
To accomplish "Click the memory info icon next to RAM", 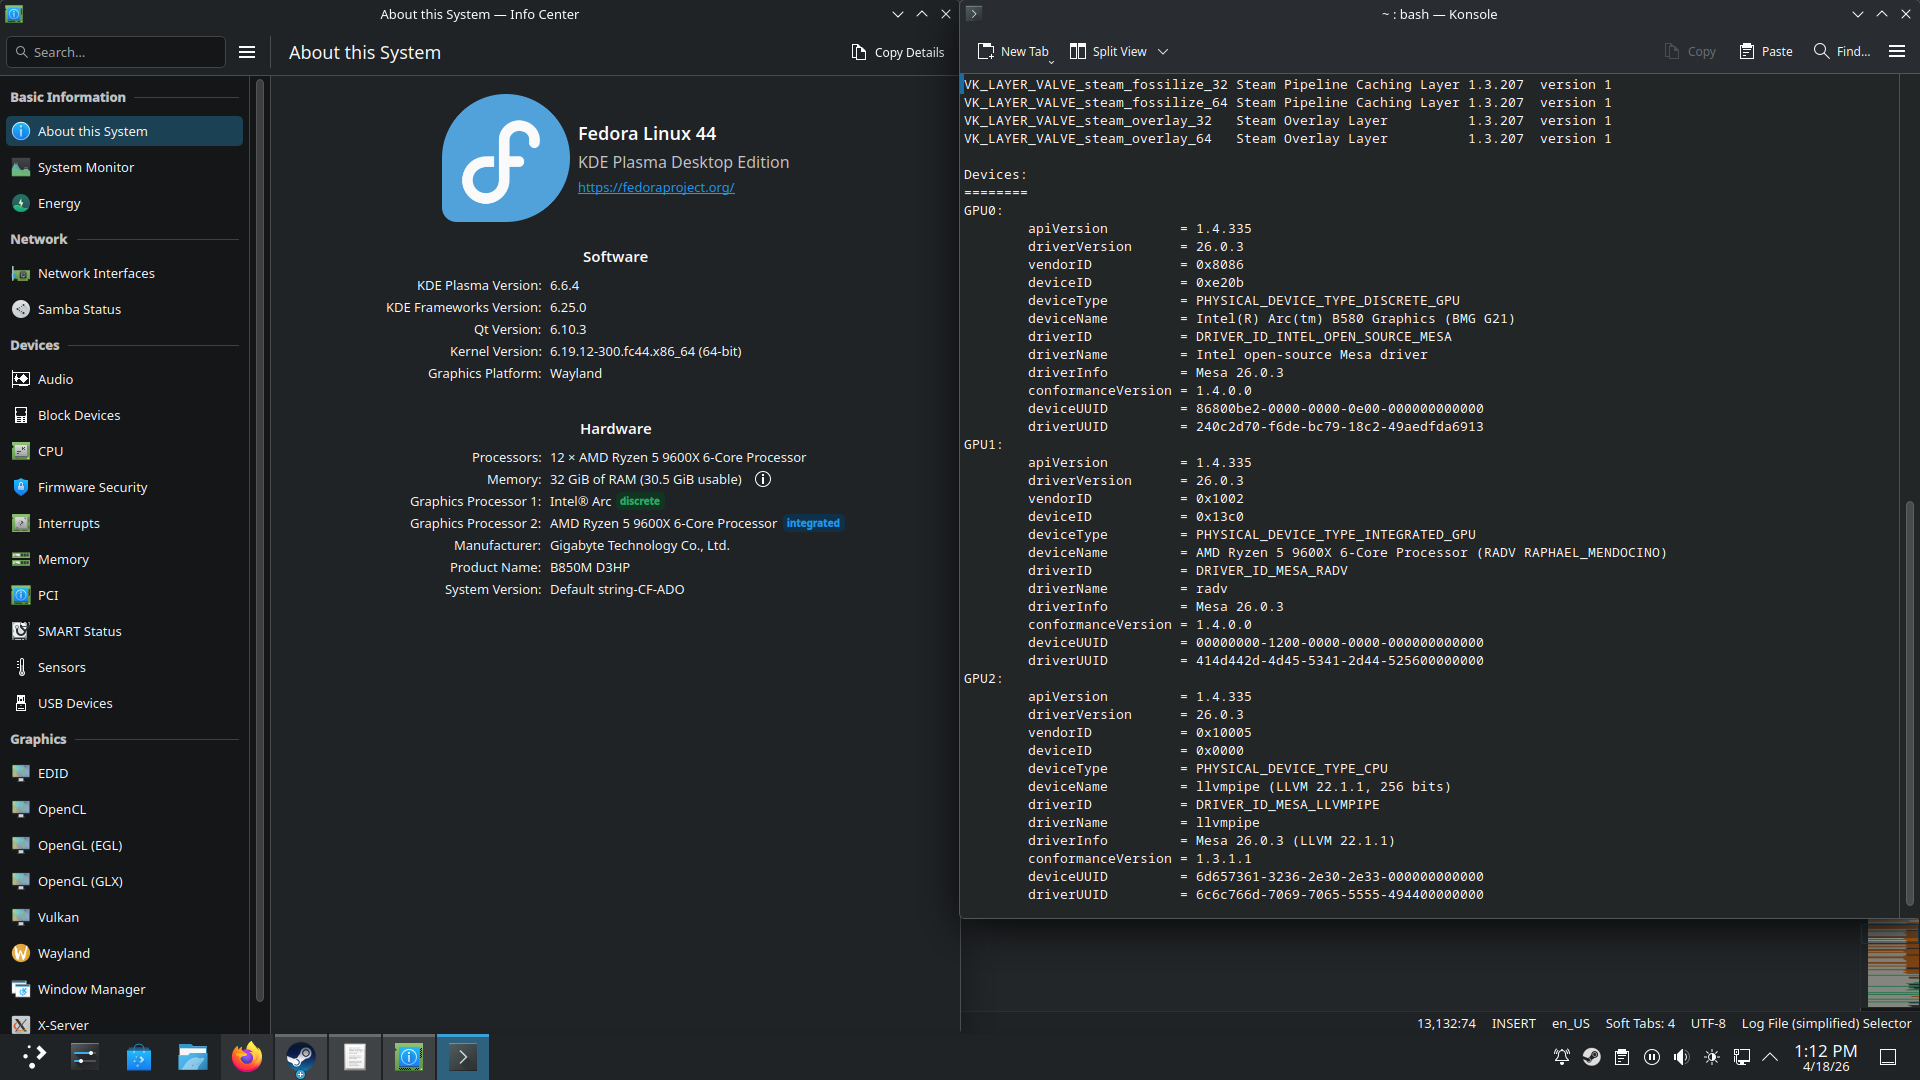I will [x=763, y=480].
